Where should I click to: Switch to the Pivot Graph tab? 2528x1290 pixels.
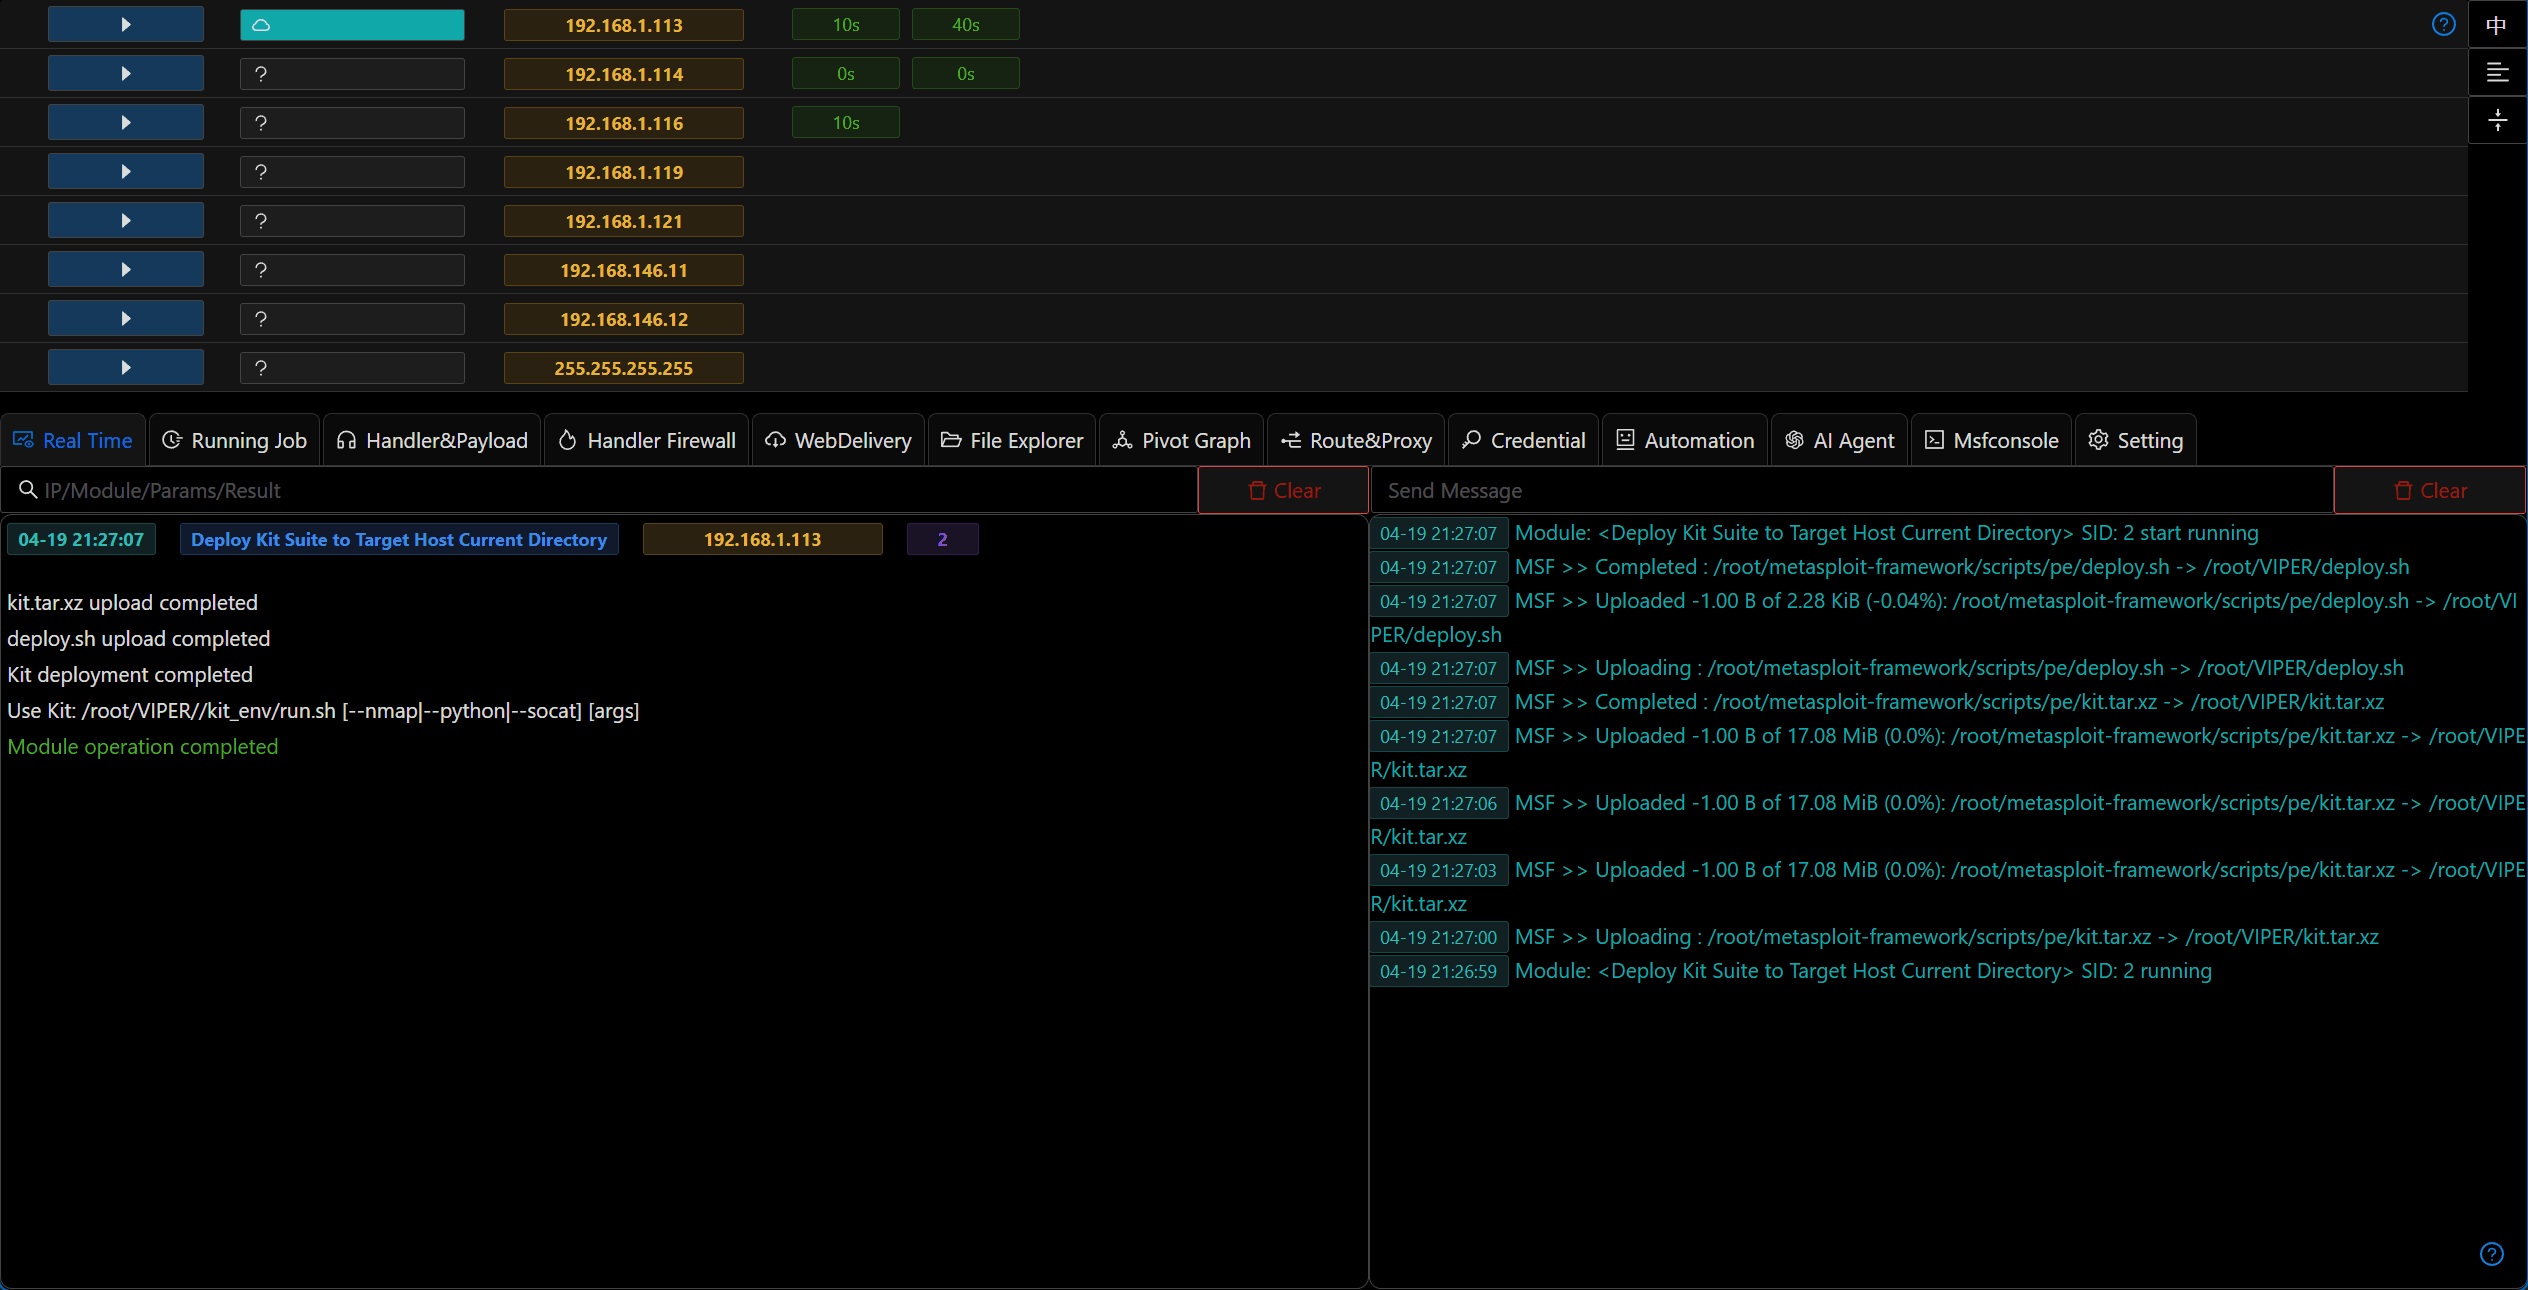click(1182, 440)
